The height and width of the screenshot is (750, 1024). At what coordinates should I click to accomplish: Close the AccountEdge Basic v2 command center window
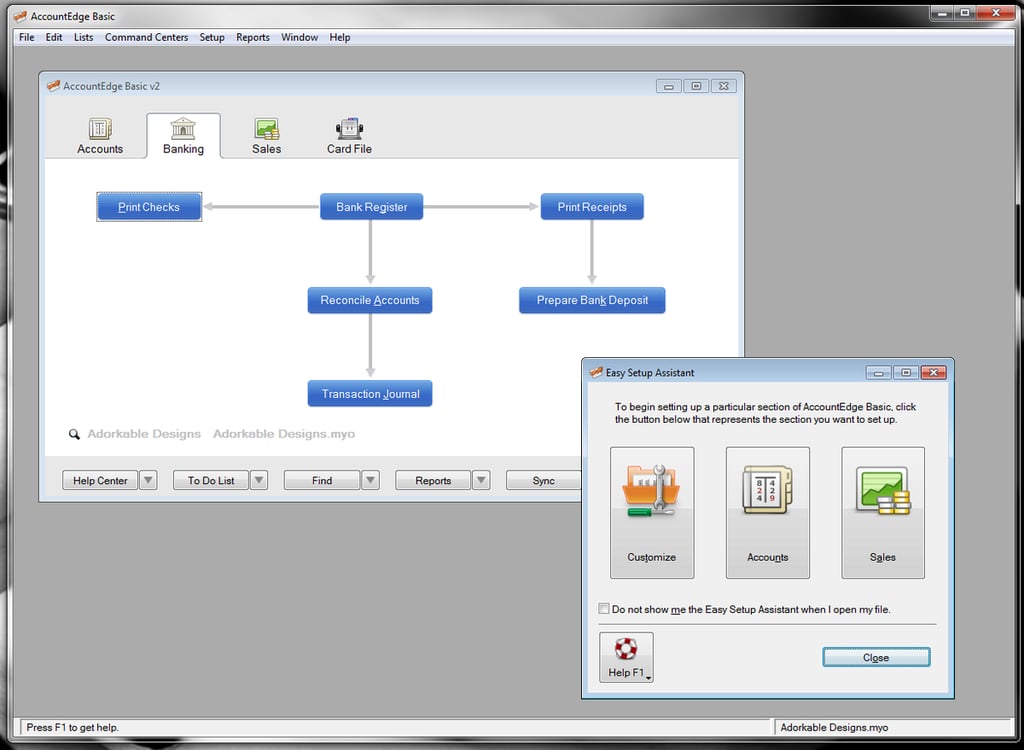724,86
